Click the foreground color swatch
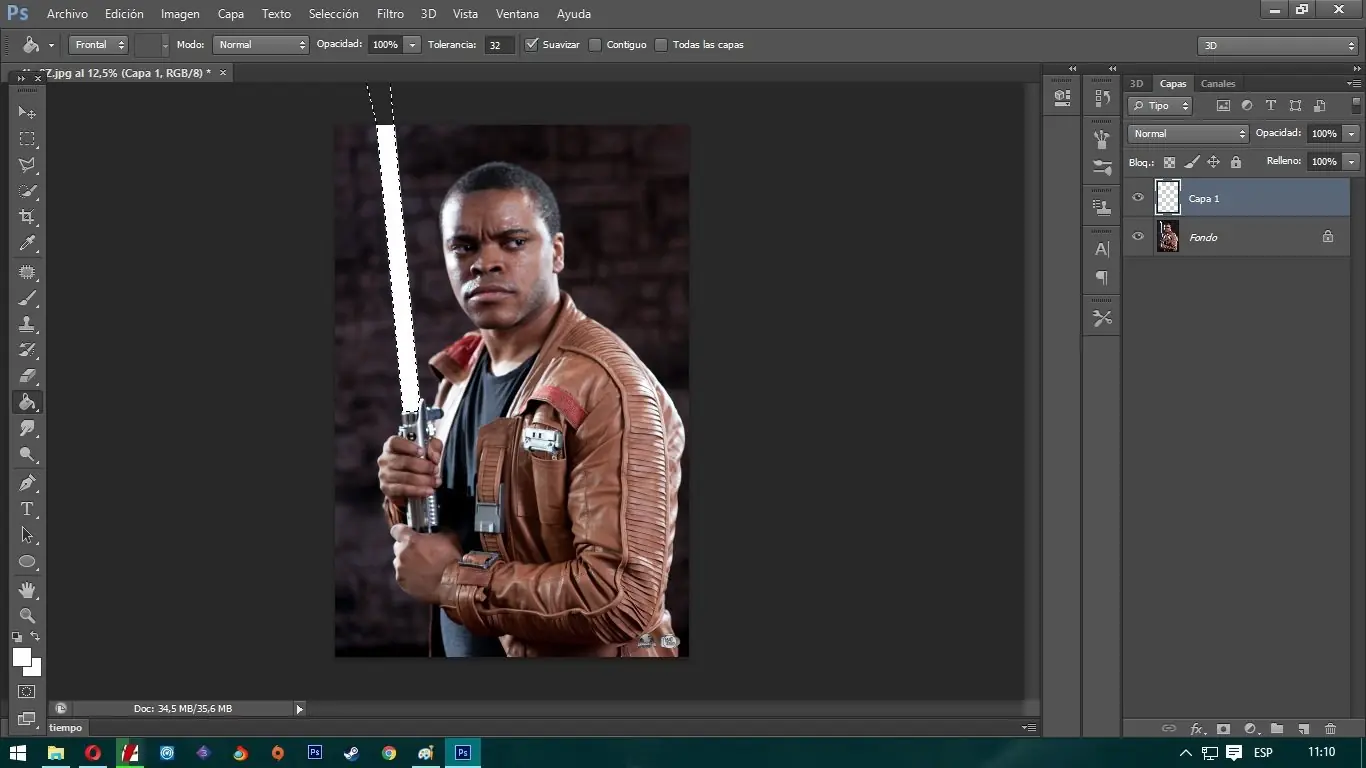The image size is (1366, 768). point(20,659)
